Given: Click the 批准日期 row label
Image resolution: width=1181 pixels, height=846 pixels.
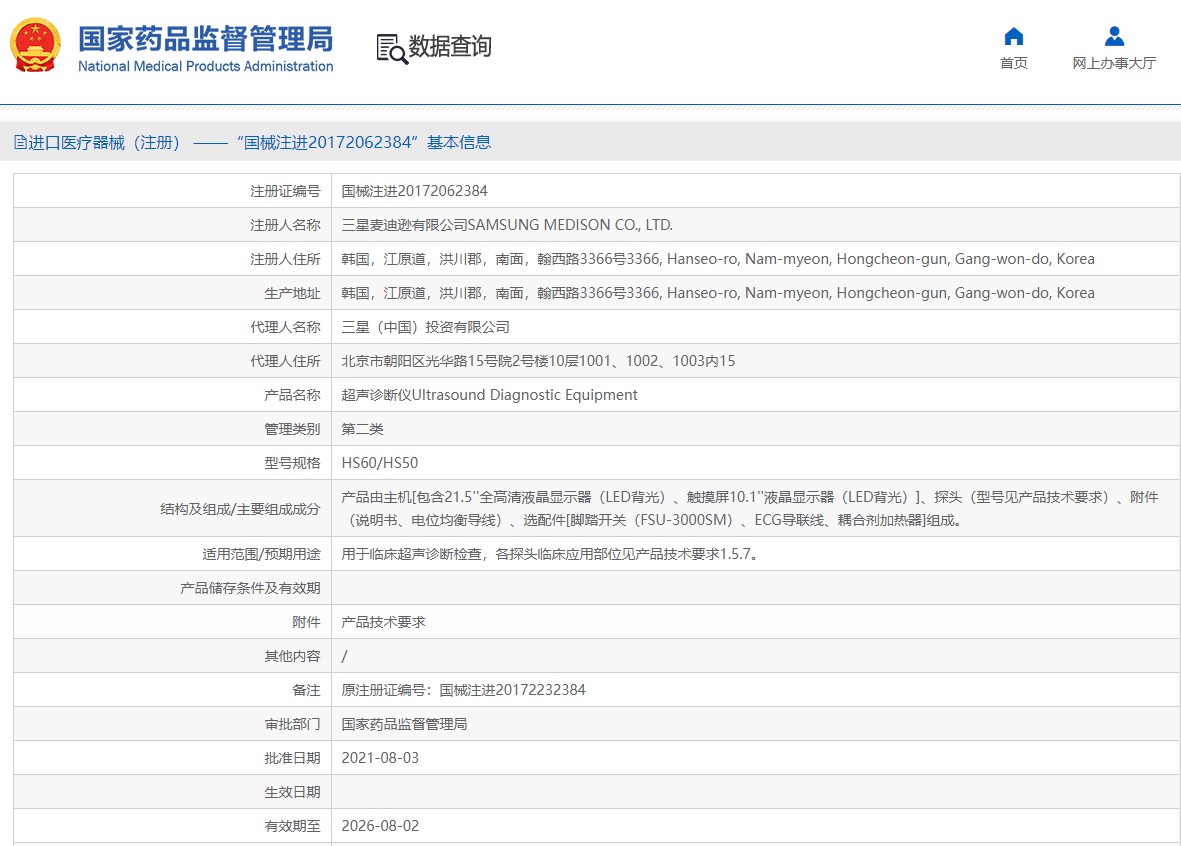Looking at the screenshot, I should coord(292,758).
